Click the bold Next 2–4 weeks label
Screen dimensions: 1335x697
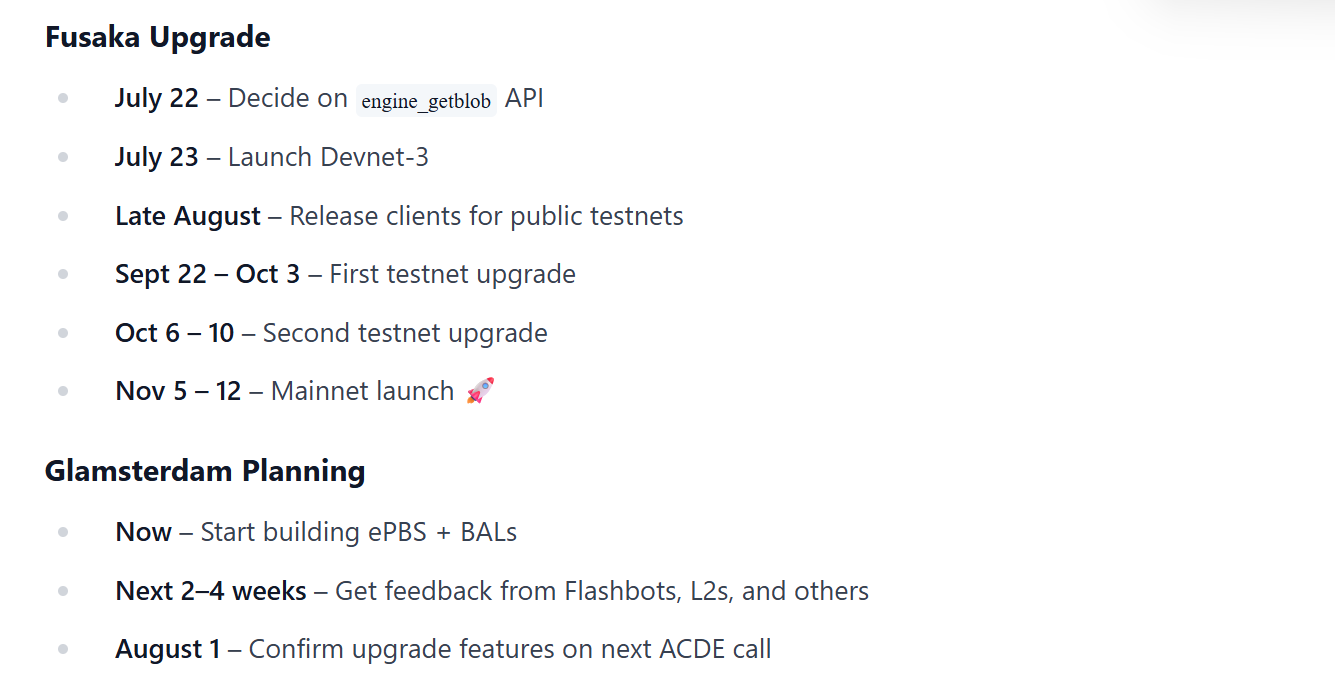[211, 591]
